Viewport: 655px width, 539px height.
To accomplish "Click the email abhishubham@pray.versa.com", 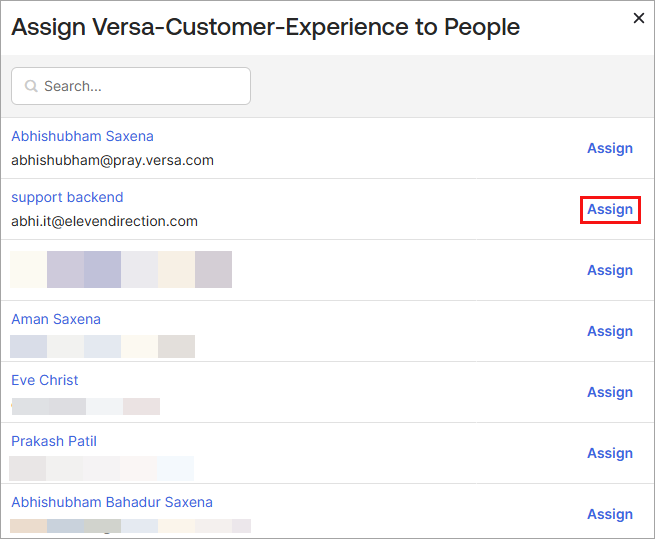I will pyautogui.click(x=112, y=160).
